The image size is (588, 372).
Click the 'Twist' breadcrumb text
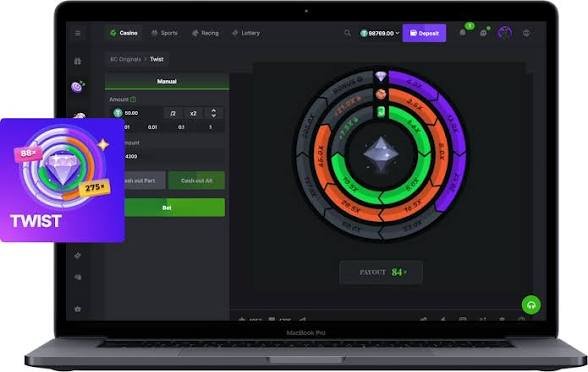tap(157, 59)
